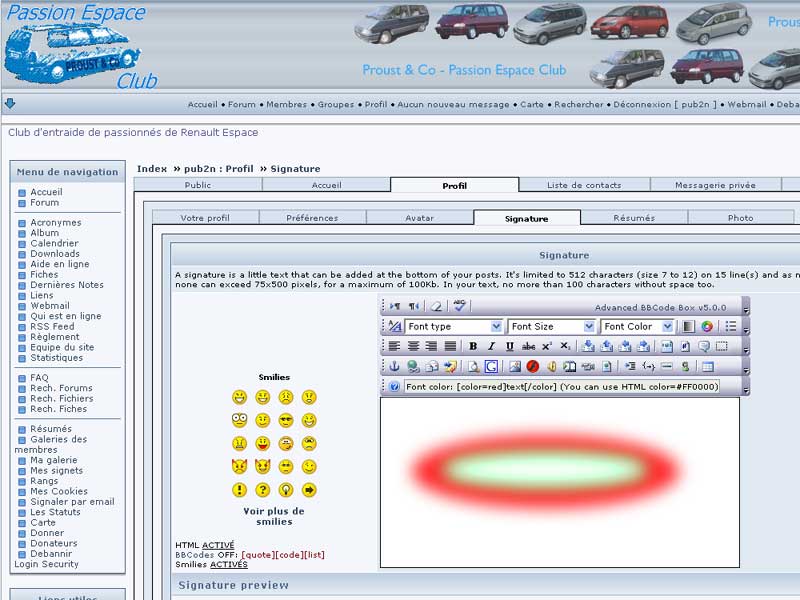Center-align text with toolbar icon
The height and width of the screenshot is (600, 800).
413,346
